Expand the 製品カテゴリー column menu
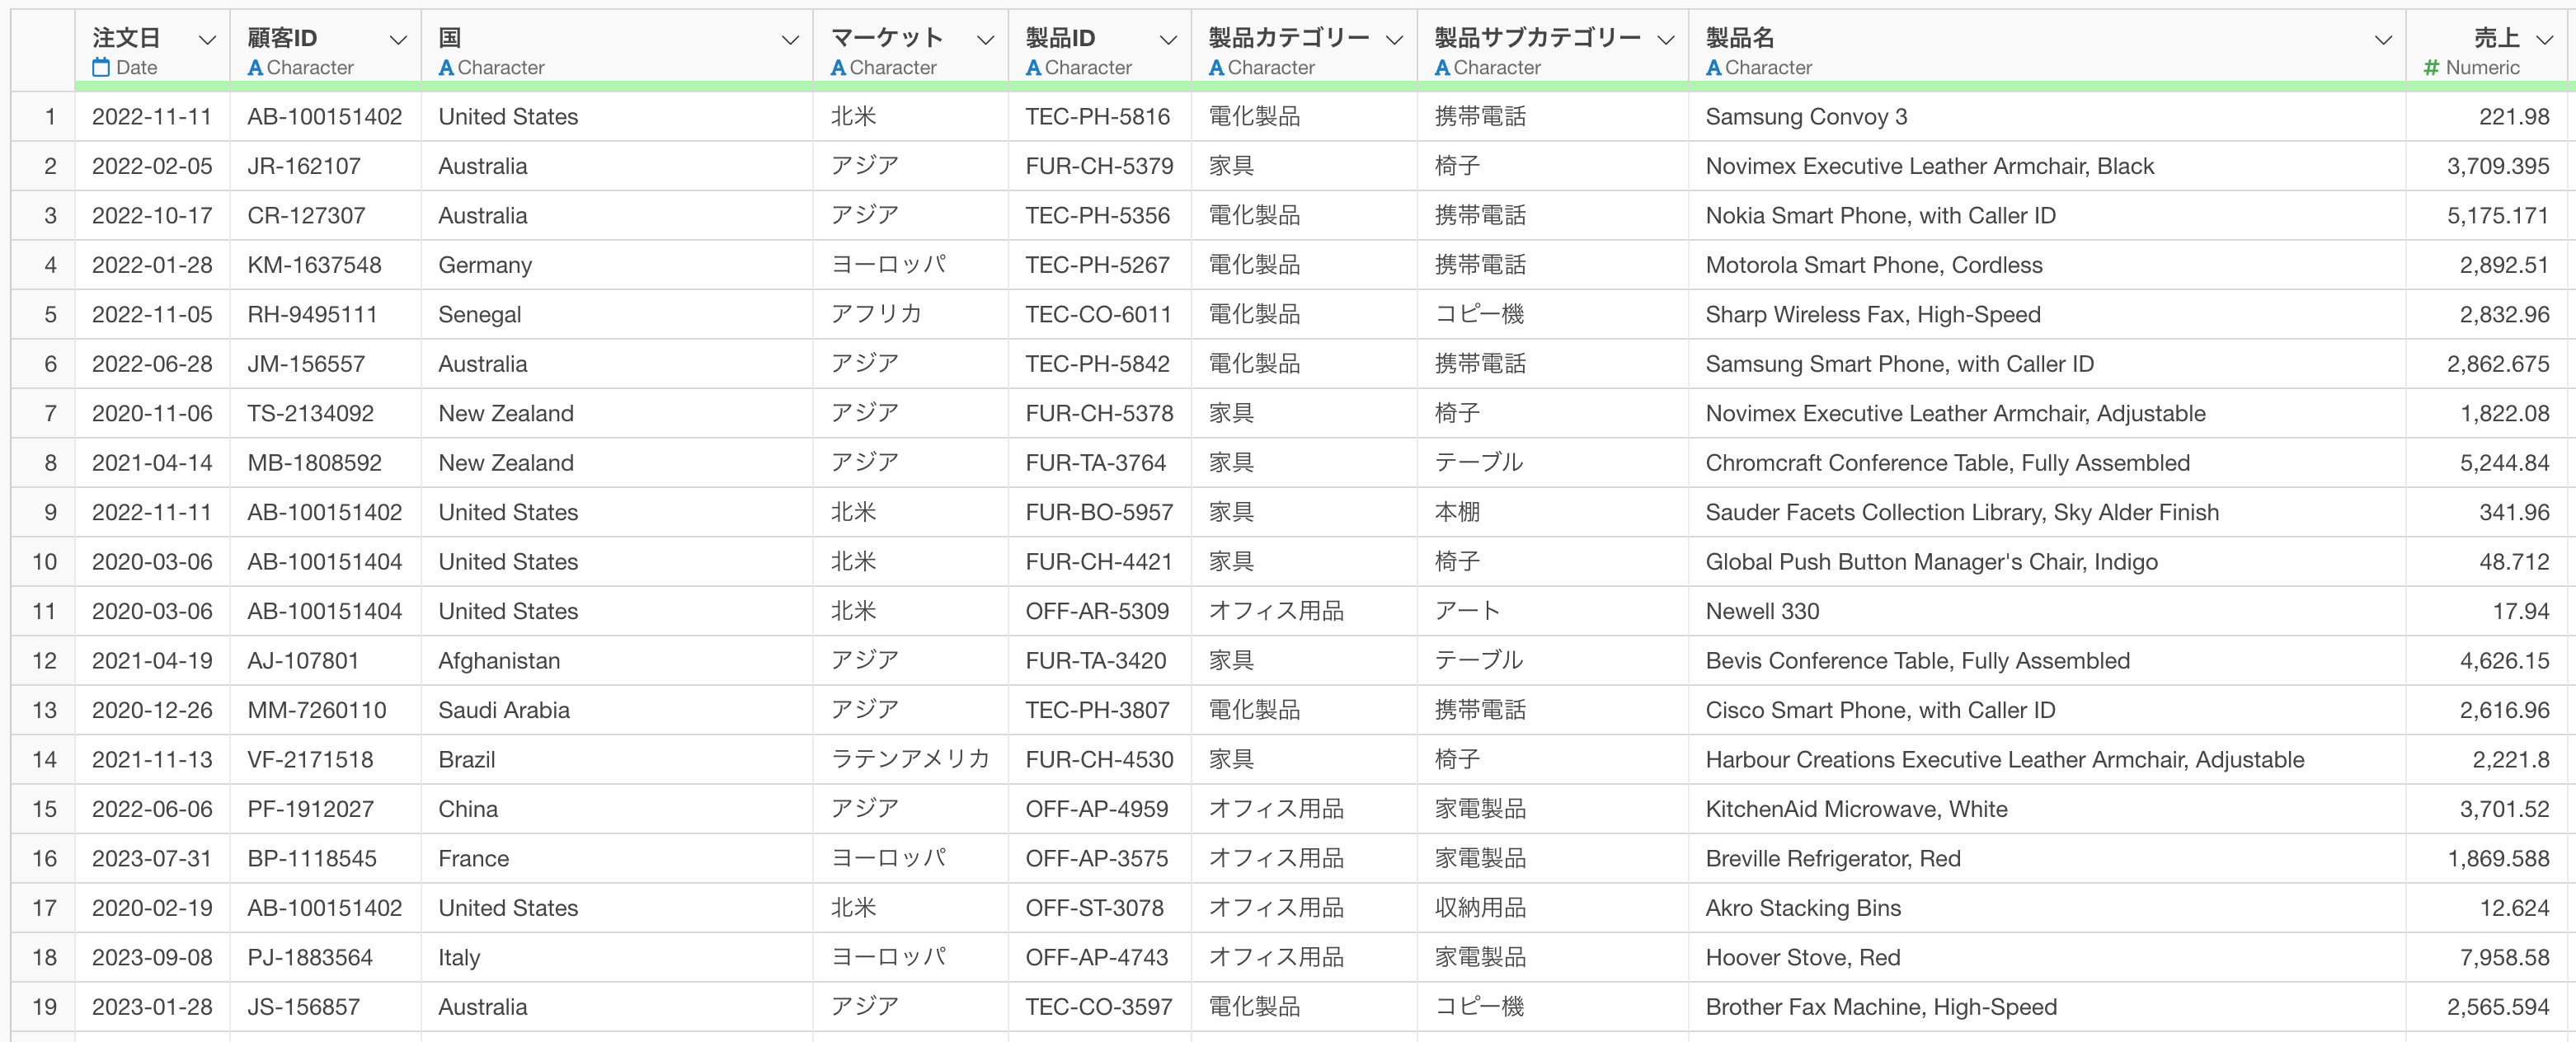Image resolution: width=2576 pixels, height=1042 pixels. coord(1394,40)
